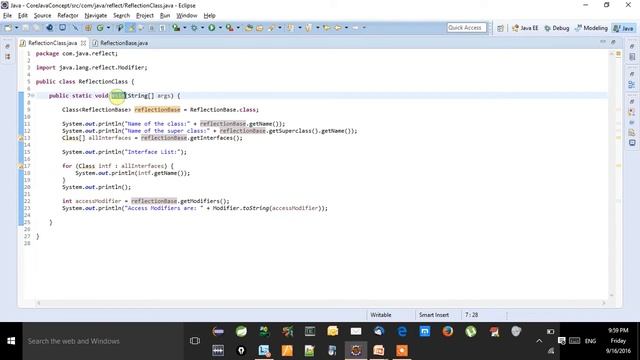Restore the left minimized view stack

click(8, 47)
